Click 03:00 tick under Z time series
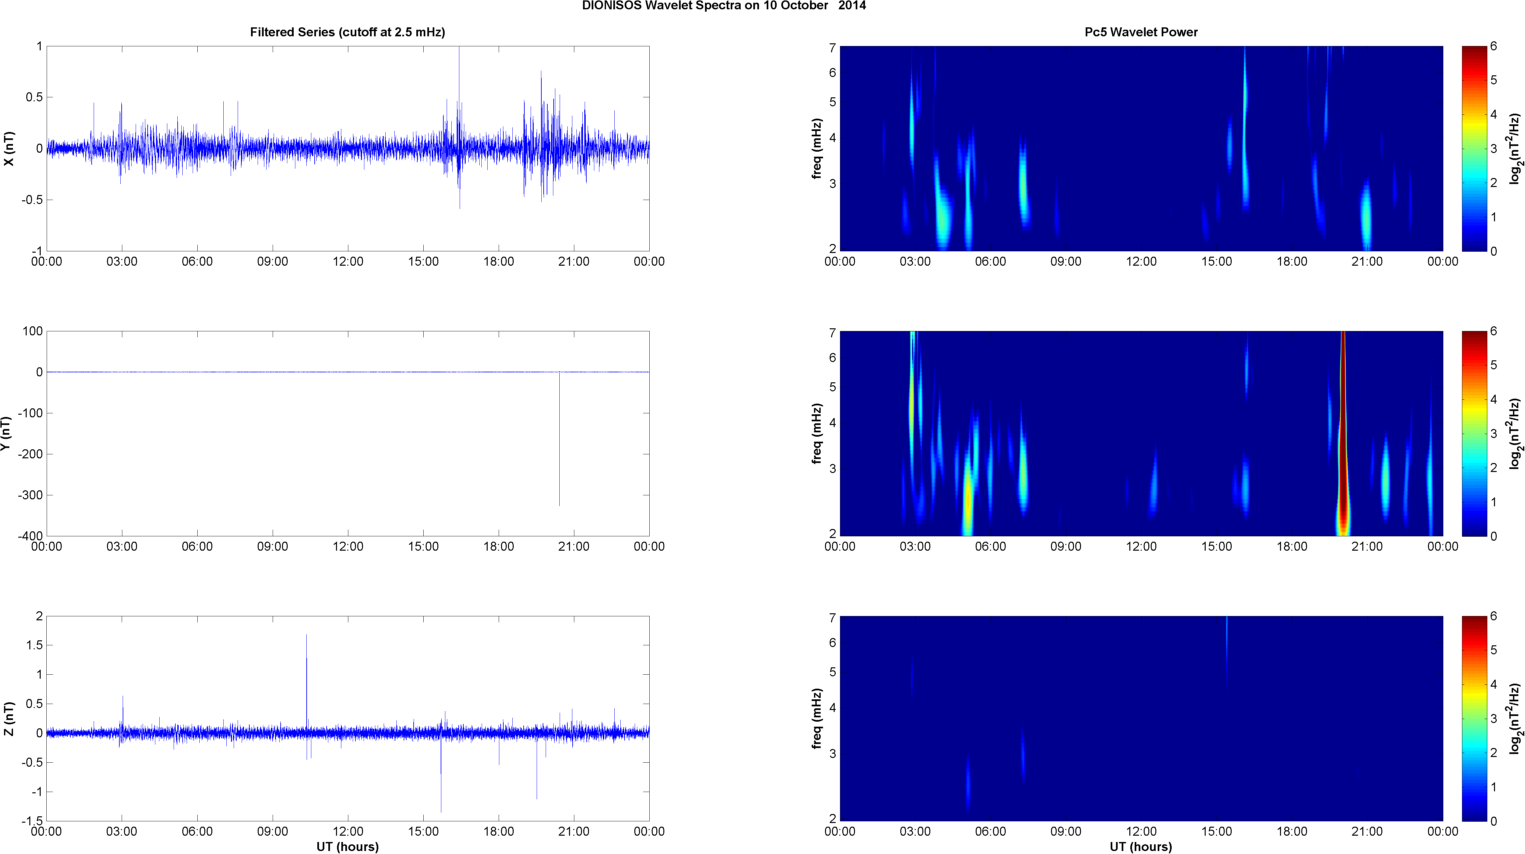This screenshot has height=854, width=1525. click(122, 831)
